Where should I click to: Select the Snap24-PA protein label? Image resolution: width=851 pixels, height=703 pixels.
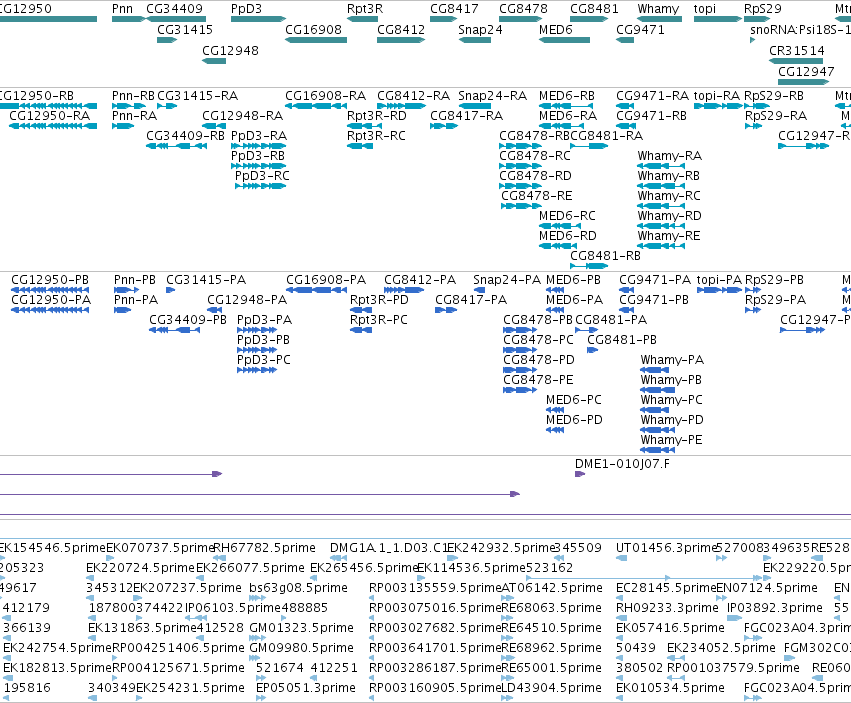click(x=507, y=280)
